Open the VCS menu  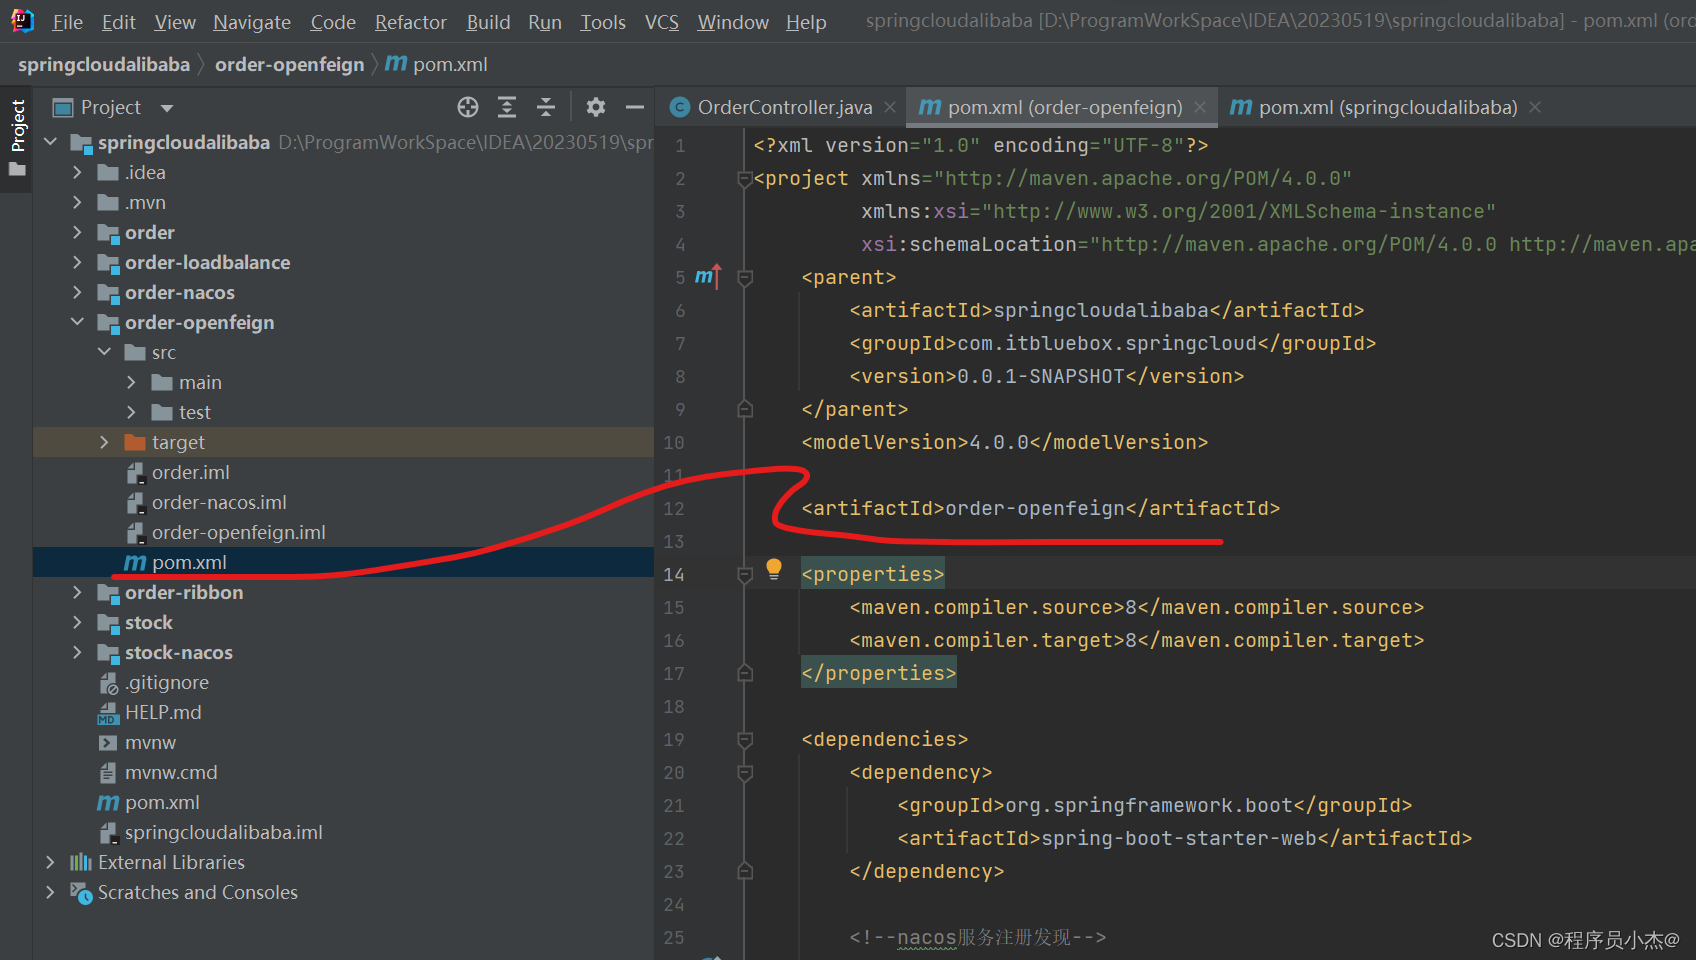point(662,22)
